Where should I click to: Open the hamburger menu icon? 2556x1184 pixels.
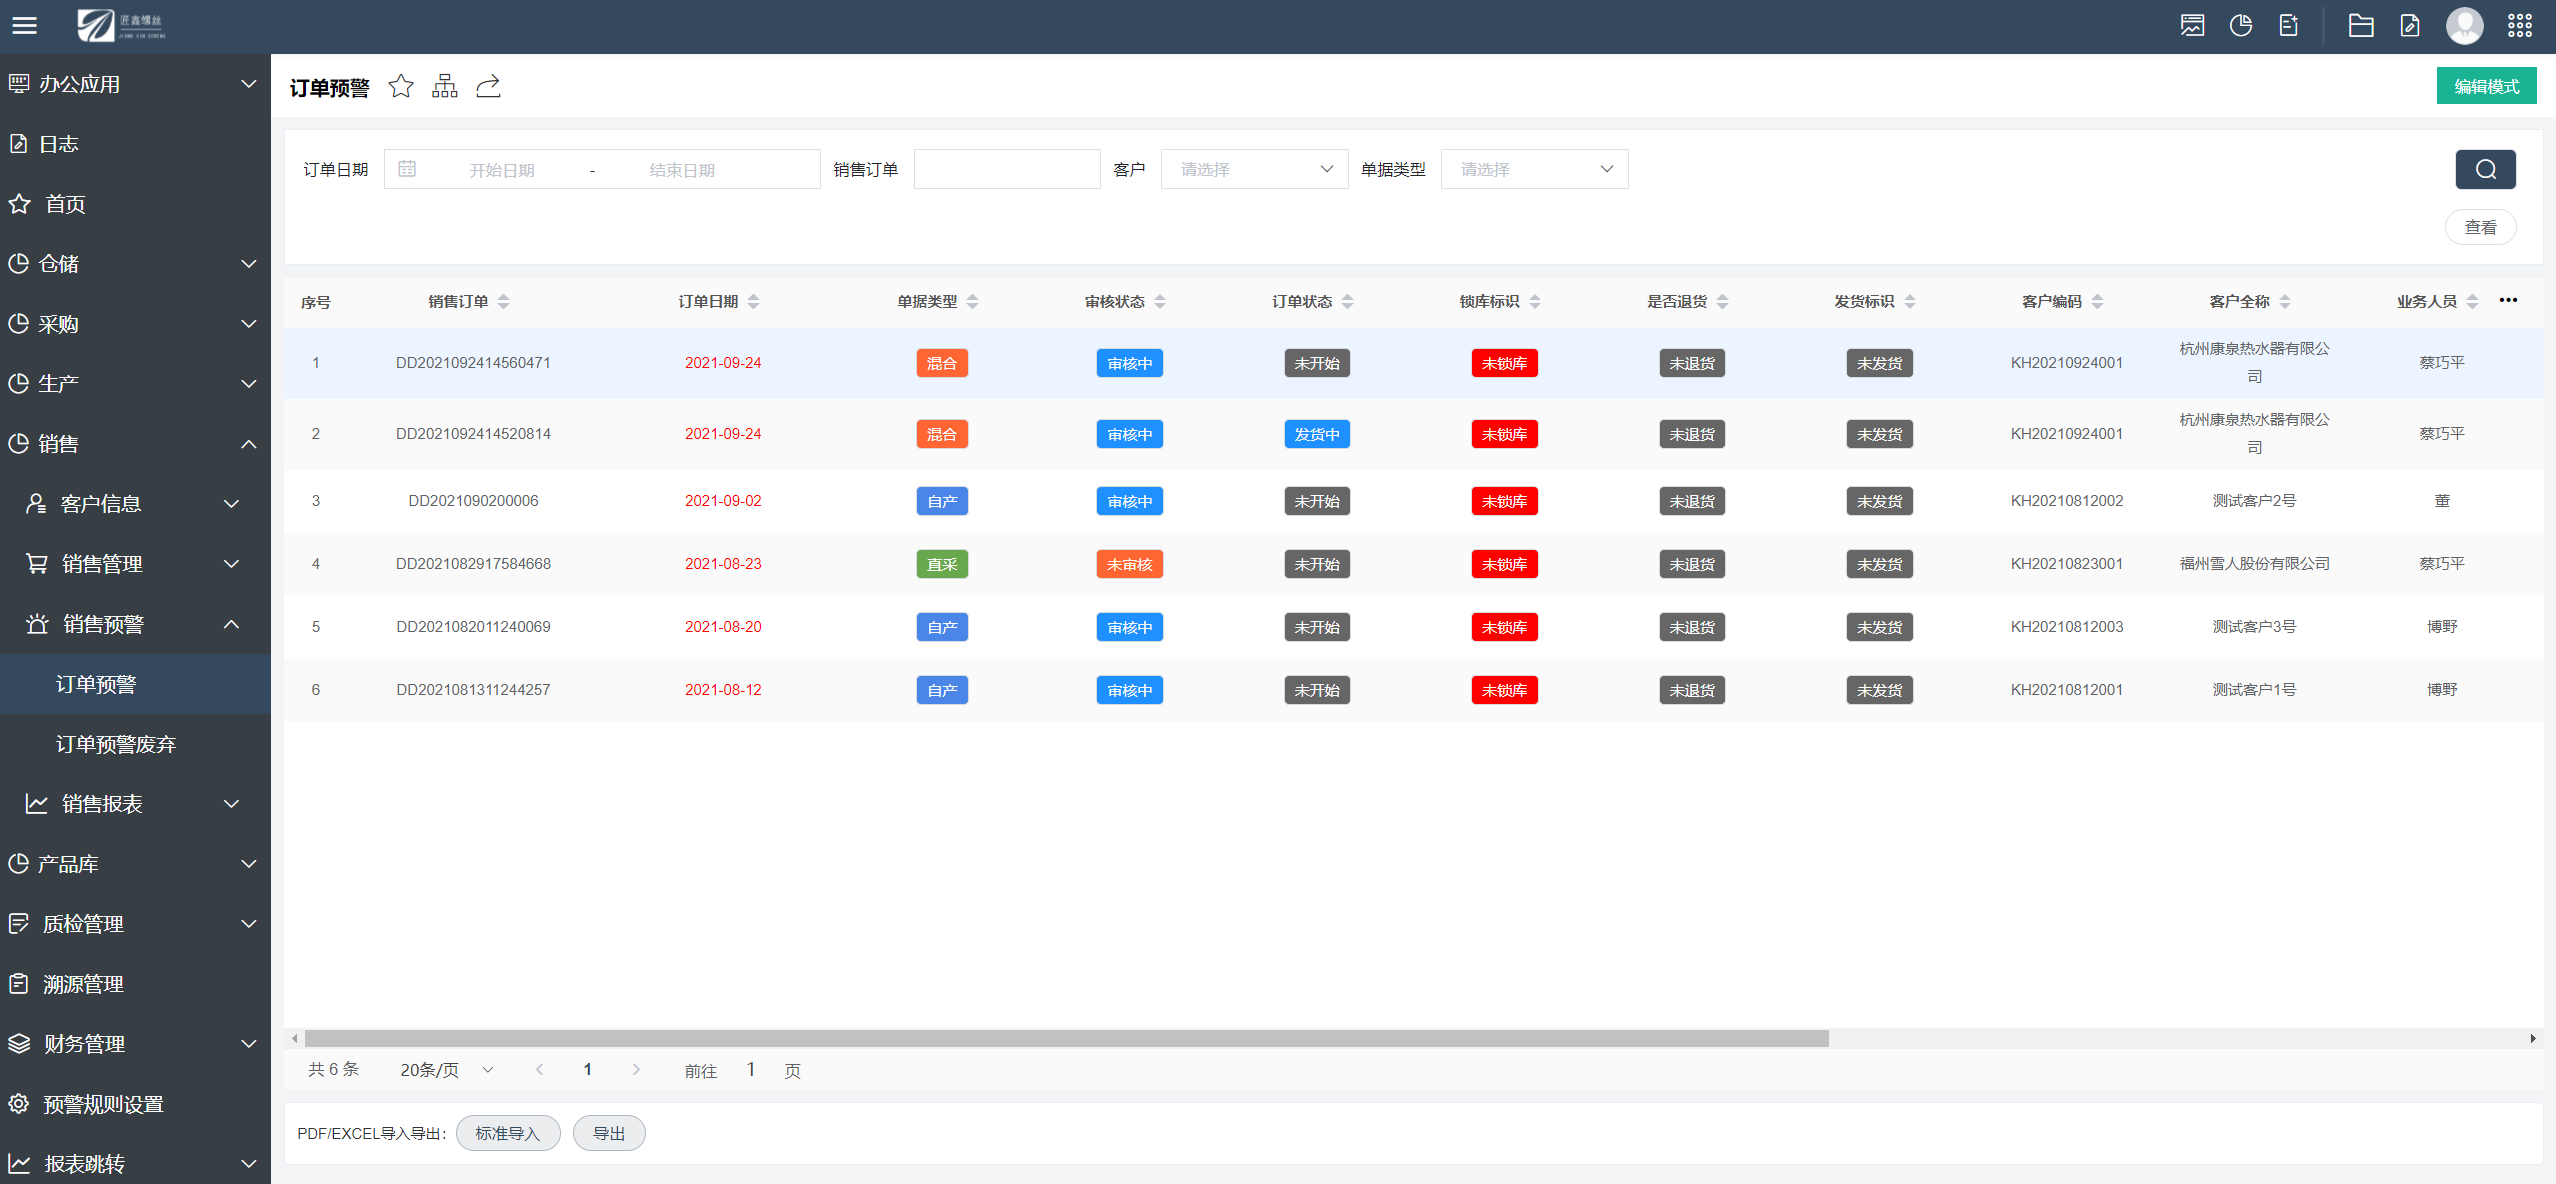pyautogui.click(x=24, y=26)
